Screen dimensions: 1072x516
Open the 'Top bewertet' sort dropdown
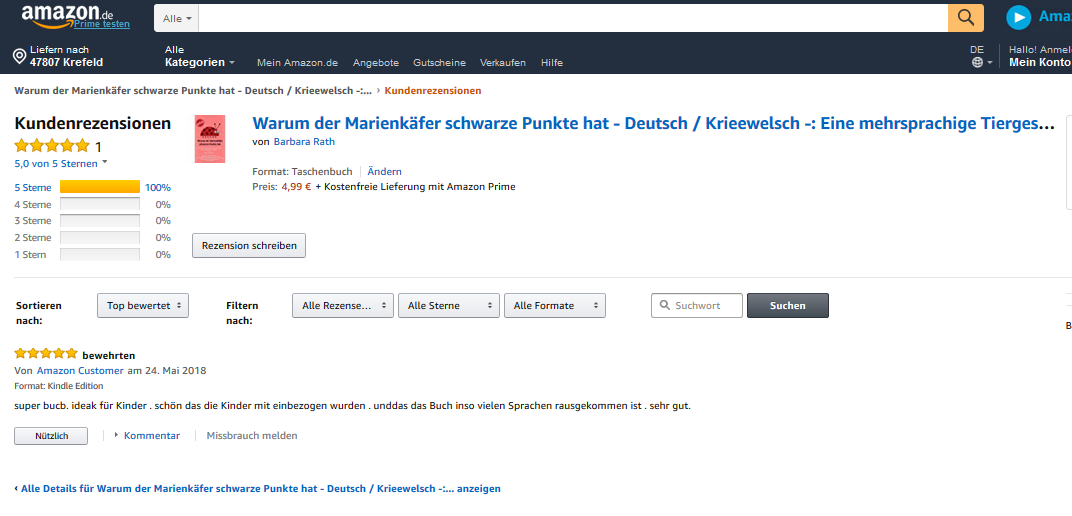click(x=143, y=305)
